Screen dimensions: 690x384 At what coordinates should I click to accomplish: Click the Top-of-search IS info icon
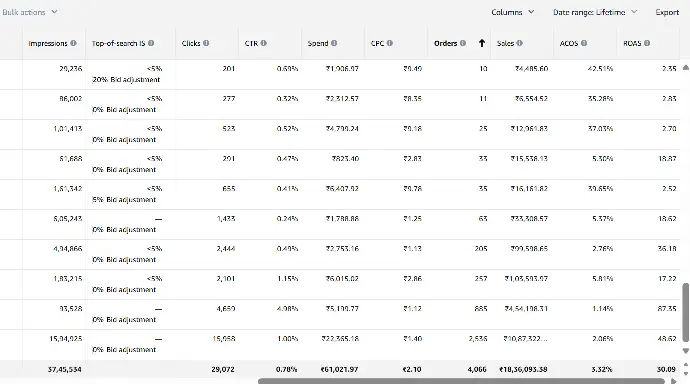151,43
